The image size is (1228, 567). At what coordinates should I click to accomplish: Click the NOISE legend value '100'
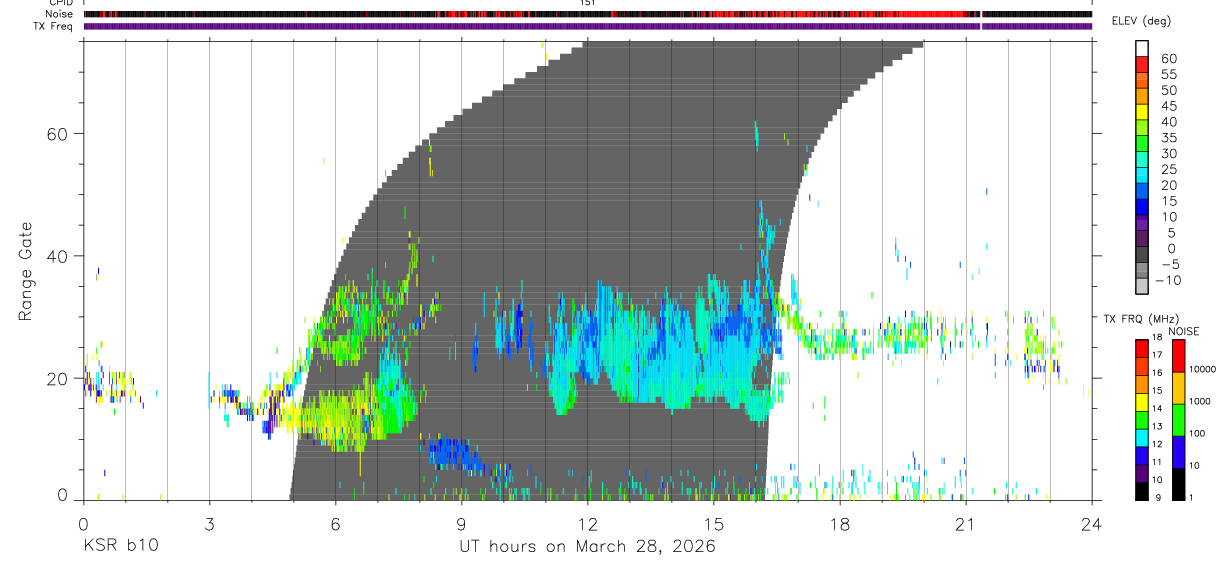tap(1199, 433)
